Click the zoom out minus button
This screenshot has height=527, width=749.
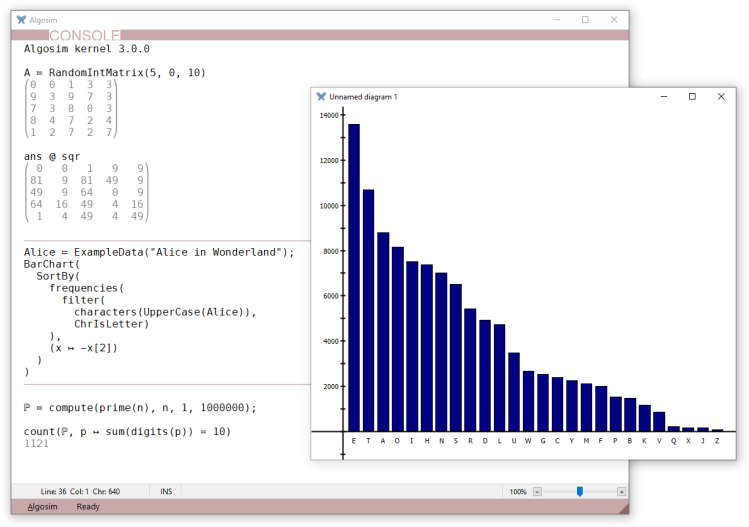coord(537,492)
